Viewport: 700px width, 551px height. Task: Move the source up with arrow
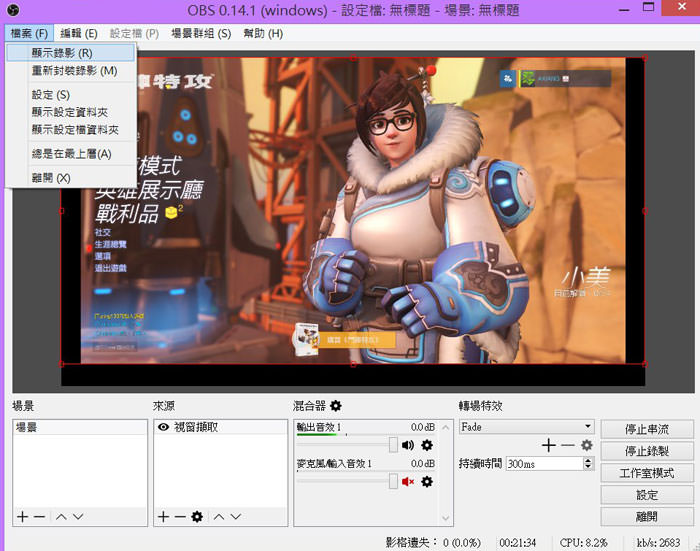[x=219, y=517]
